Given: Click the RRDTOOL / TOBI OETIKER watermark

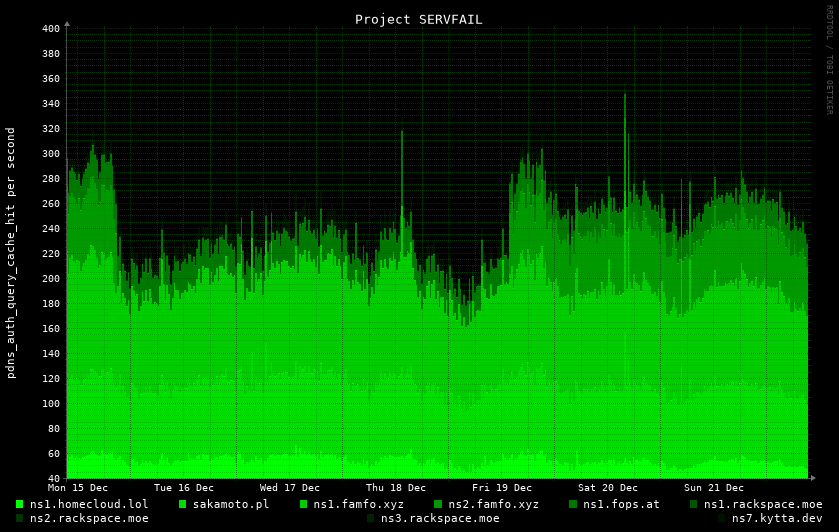Looking at the screenshot, I should (829, 59).
